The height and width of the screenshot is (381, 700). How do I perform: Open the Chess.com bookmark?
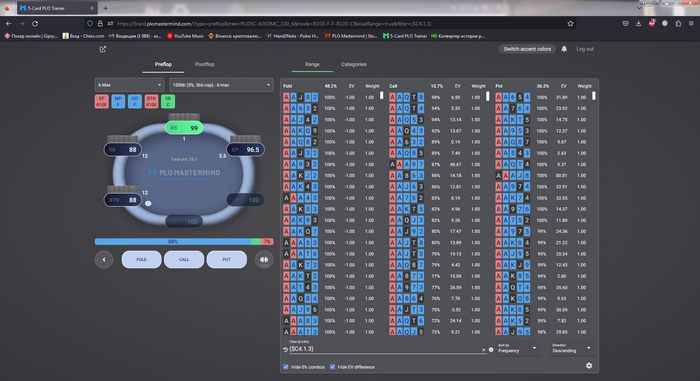pos(83,36)
